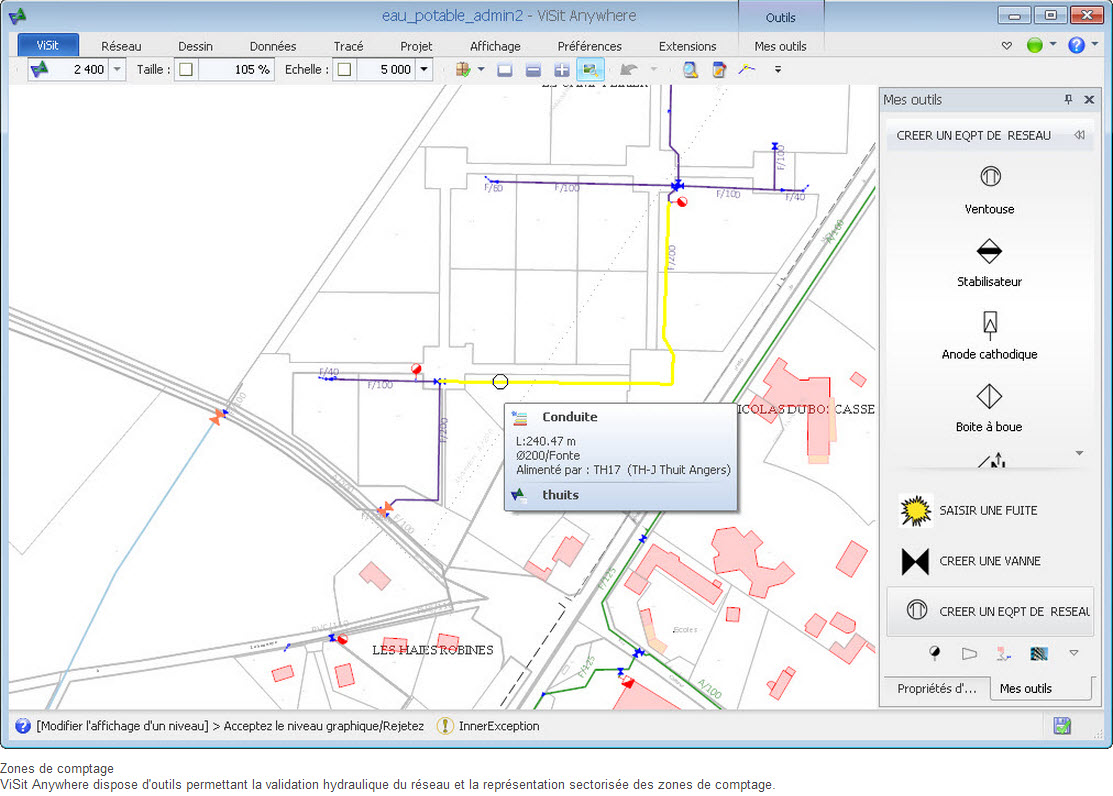The width and height of the screenshot is (1113, 796).
Task: Open the 2 400 scale dropdown
Action: [117, 70]
